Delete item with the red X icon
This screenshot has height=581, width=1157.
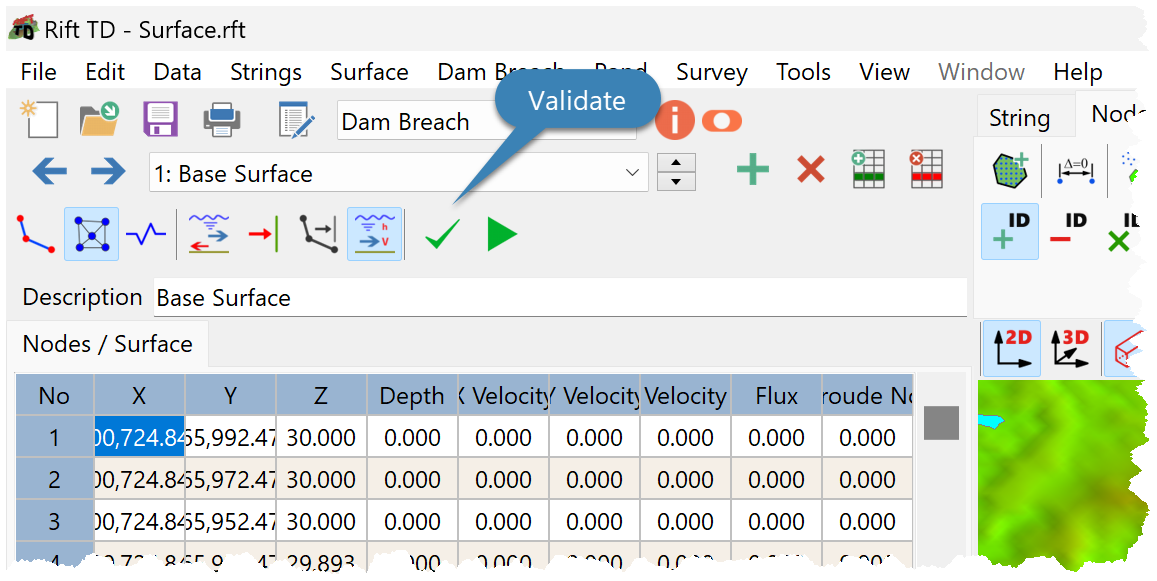coord(810,171)
